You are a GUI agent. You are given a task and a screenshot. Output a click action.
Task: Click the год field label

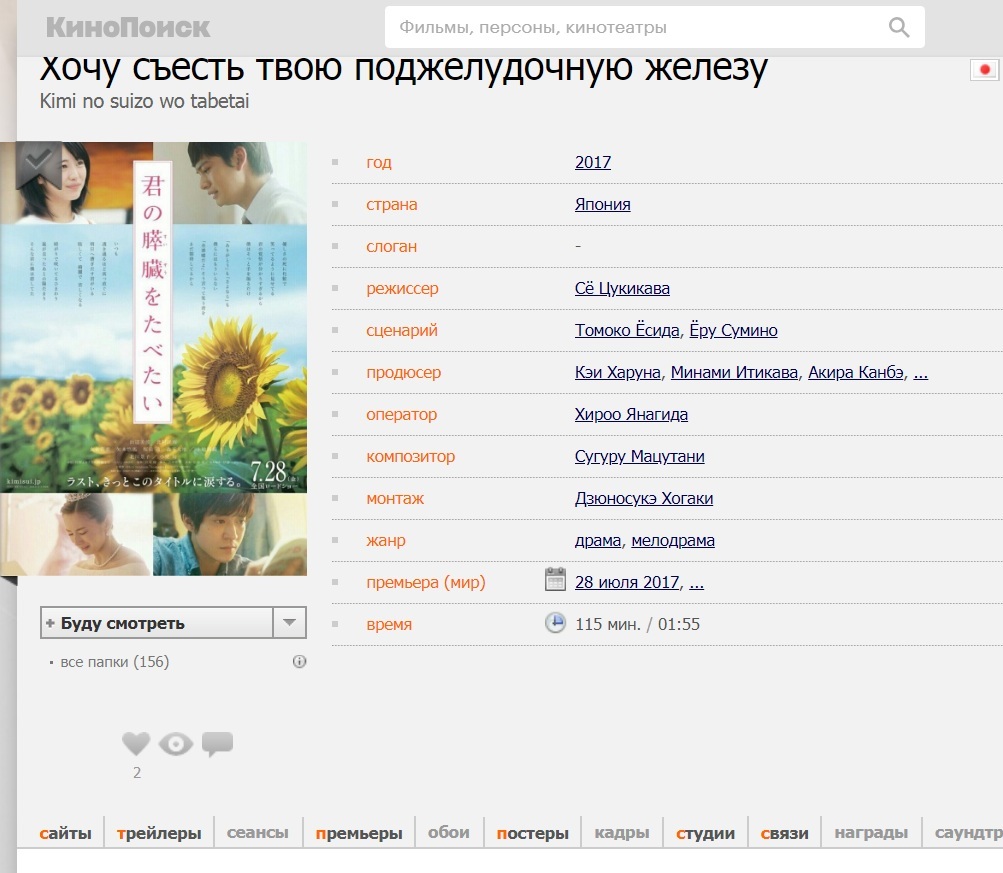tap(379, 162)
